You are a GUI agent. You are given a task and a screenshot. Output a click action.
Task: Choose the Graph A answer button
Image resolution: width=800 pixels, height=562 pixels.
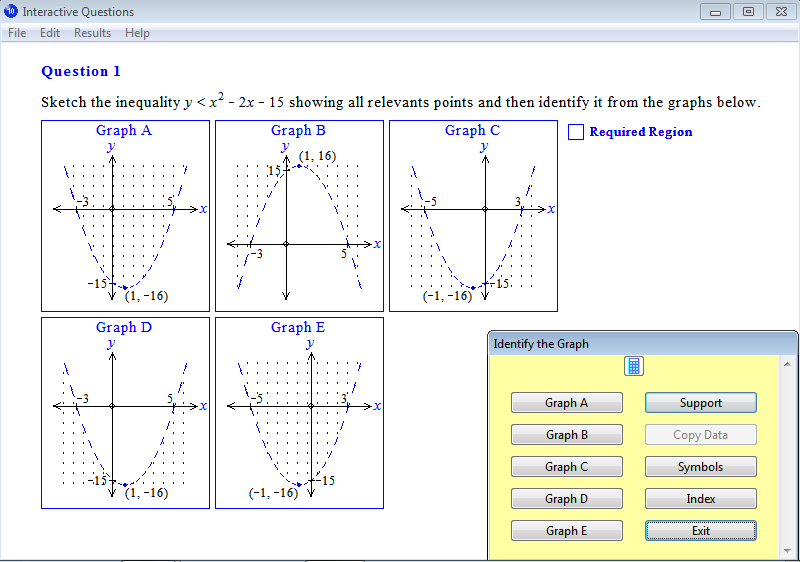pyautogui.click(x=566, y=403)
